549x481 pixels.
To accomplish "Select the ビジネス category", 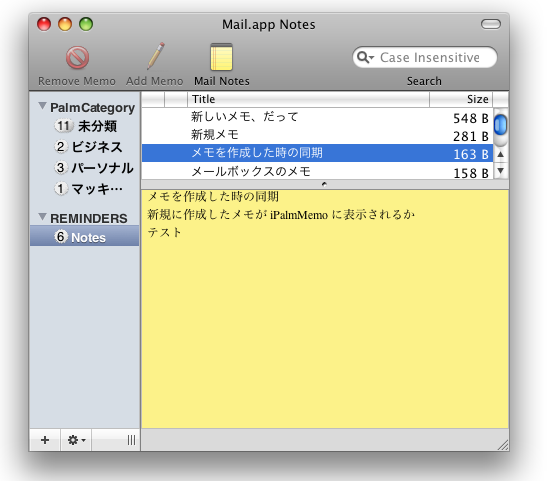I will (88, 147).
